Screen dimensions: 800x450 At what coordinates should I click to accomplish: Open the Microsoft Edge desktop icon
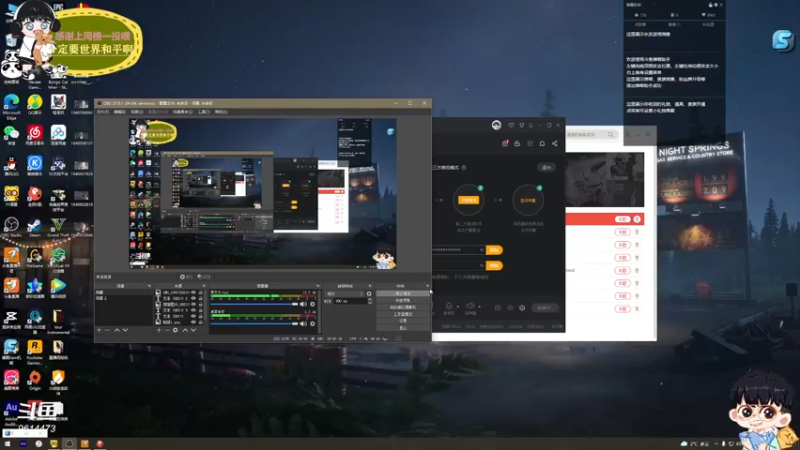pos(11,106)
